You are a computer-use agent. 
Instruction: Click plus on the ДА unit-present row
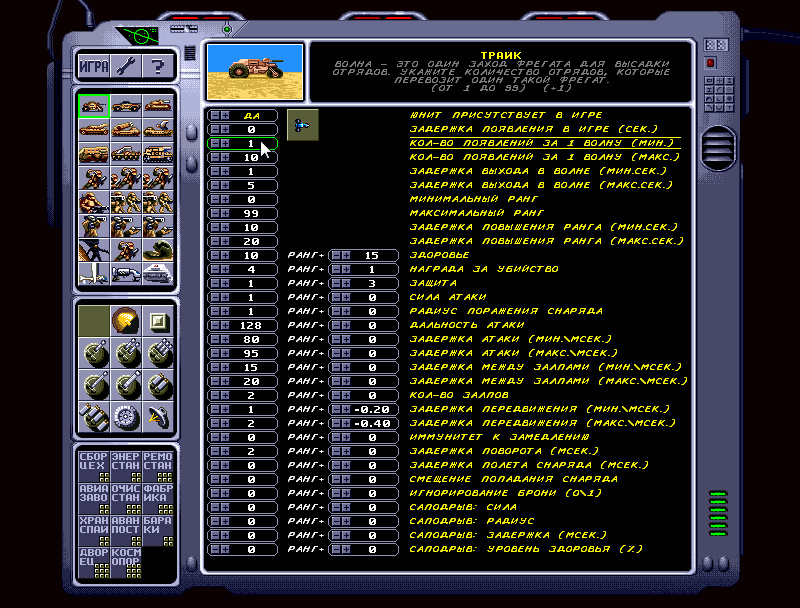click(225, 115)
